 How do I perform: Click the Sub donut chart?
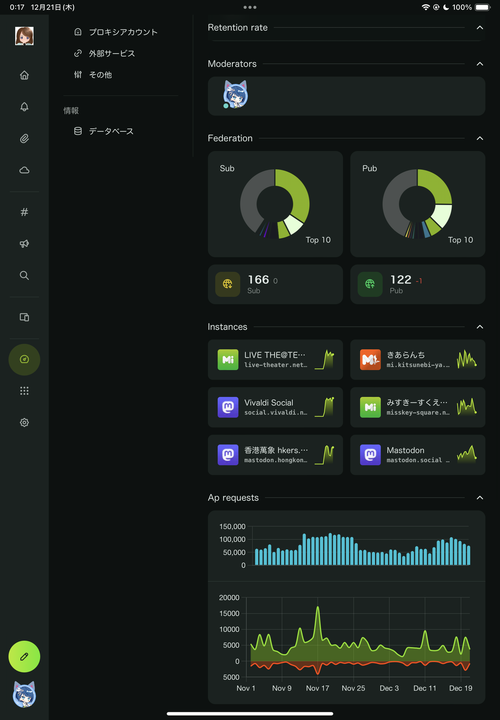275,204
